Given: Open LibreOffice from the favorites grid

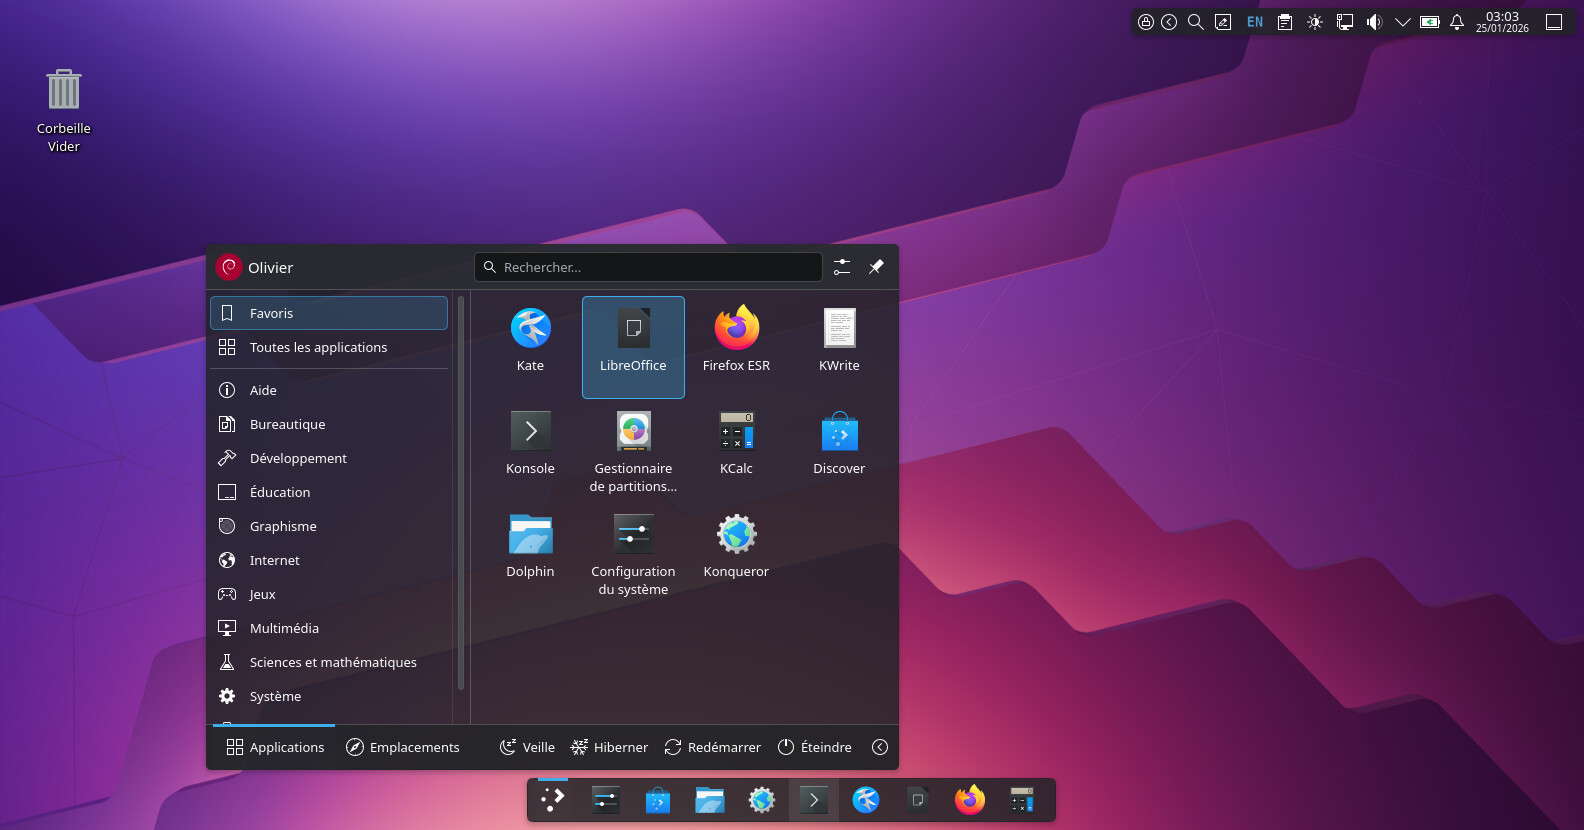Looking at the screenshot, I should pyautogui.click(x=633, y=346).
